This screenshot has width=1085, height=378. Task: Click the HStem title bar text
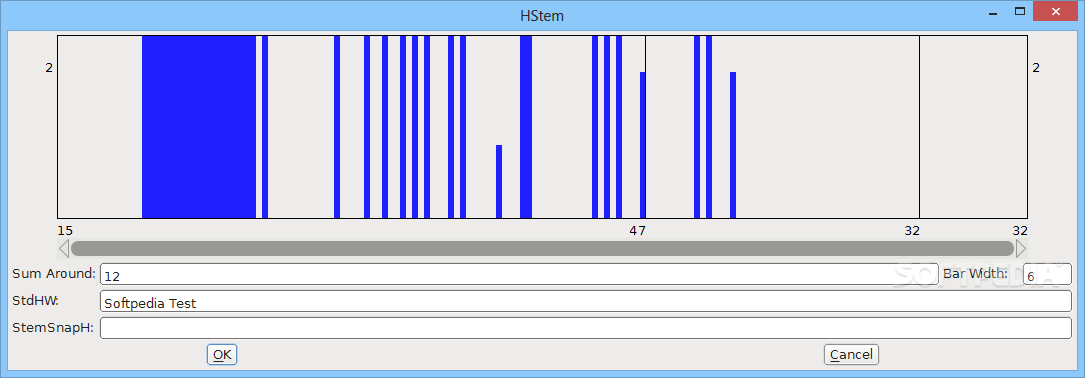coord(542,15)
